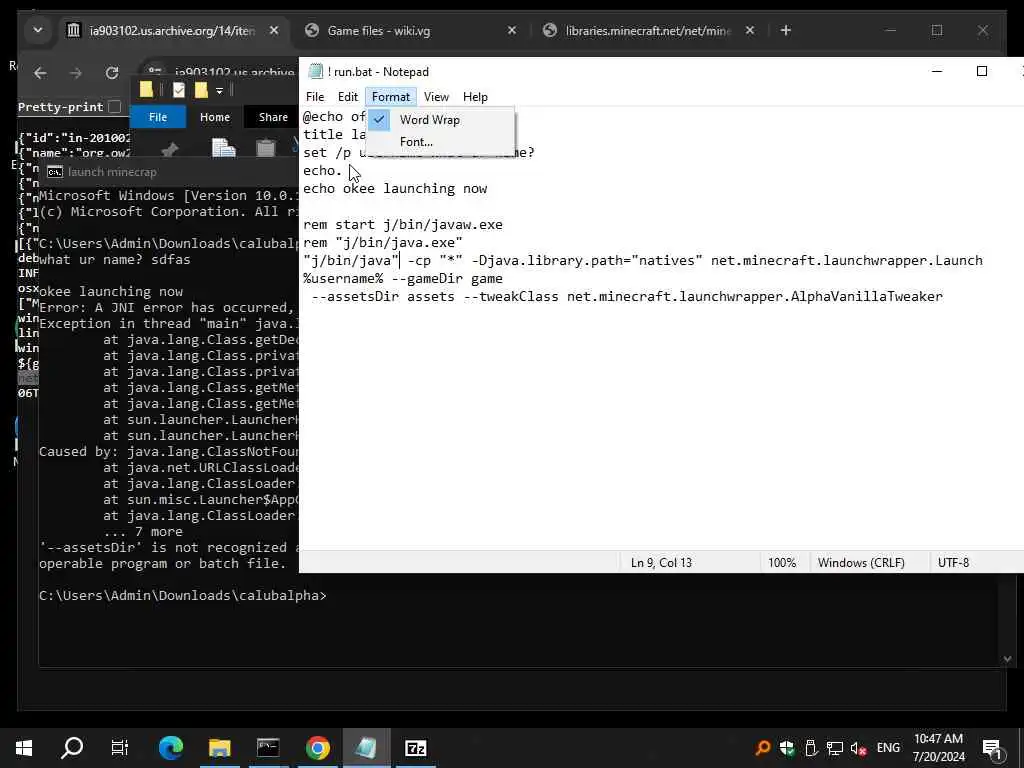Image resolution: width=1024 pixels, height=768 pixels.
Task: Click the leftmost folder icon in Explorer's title bar
Action: point(146,89)
